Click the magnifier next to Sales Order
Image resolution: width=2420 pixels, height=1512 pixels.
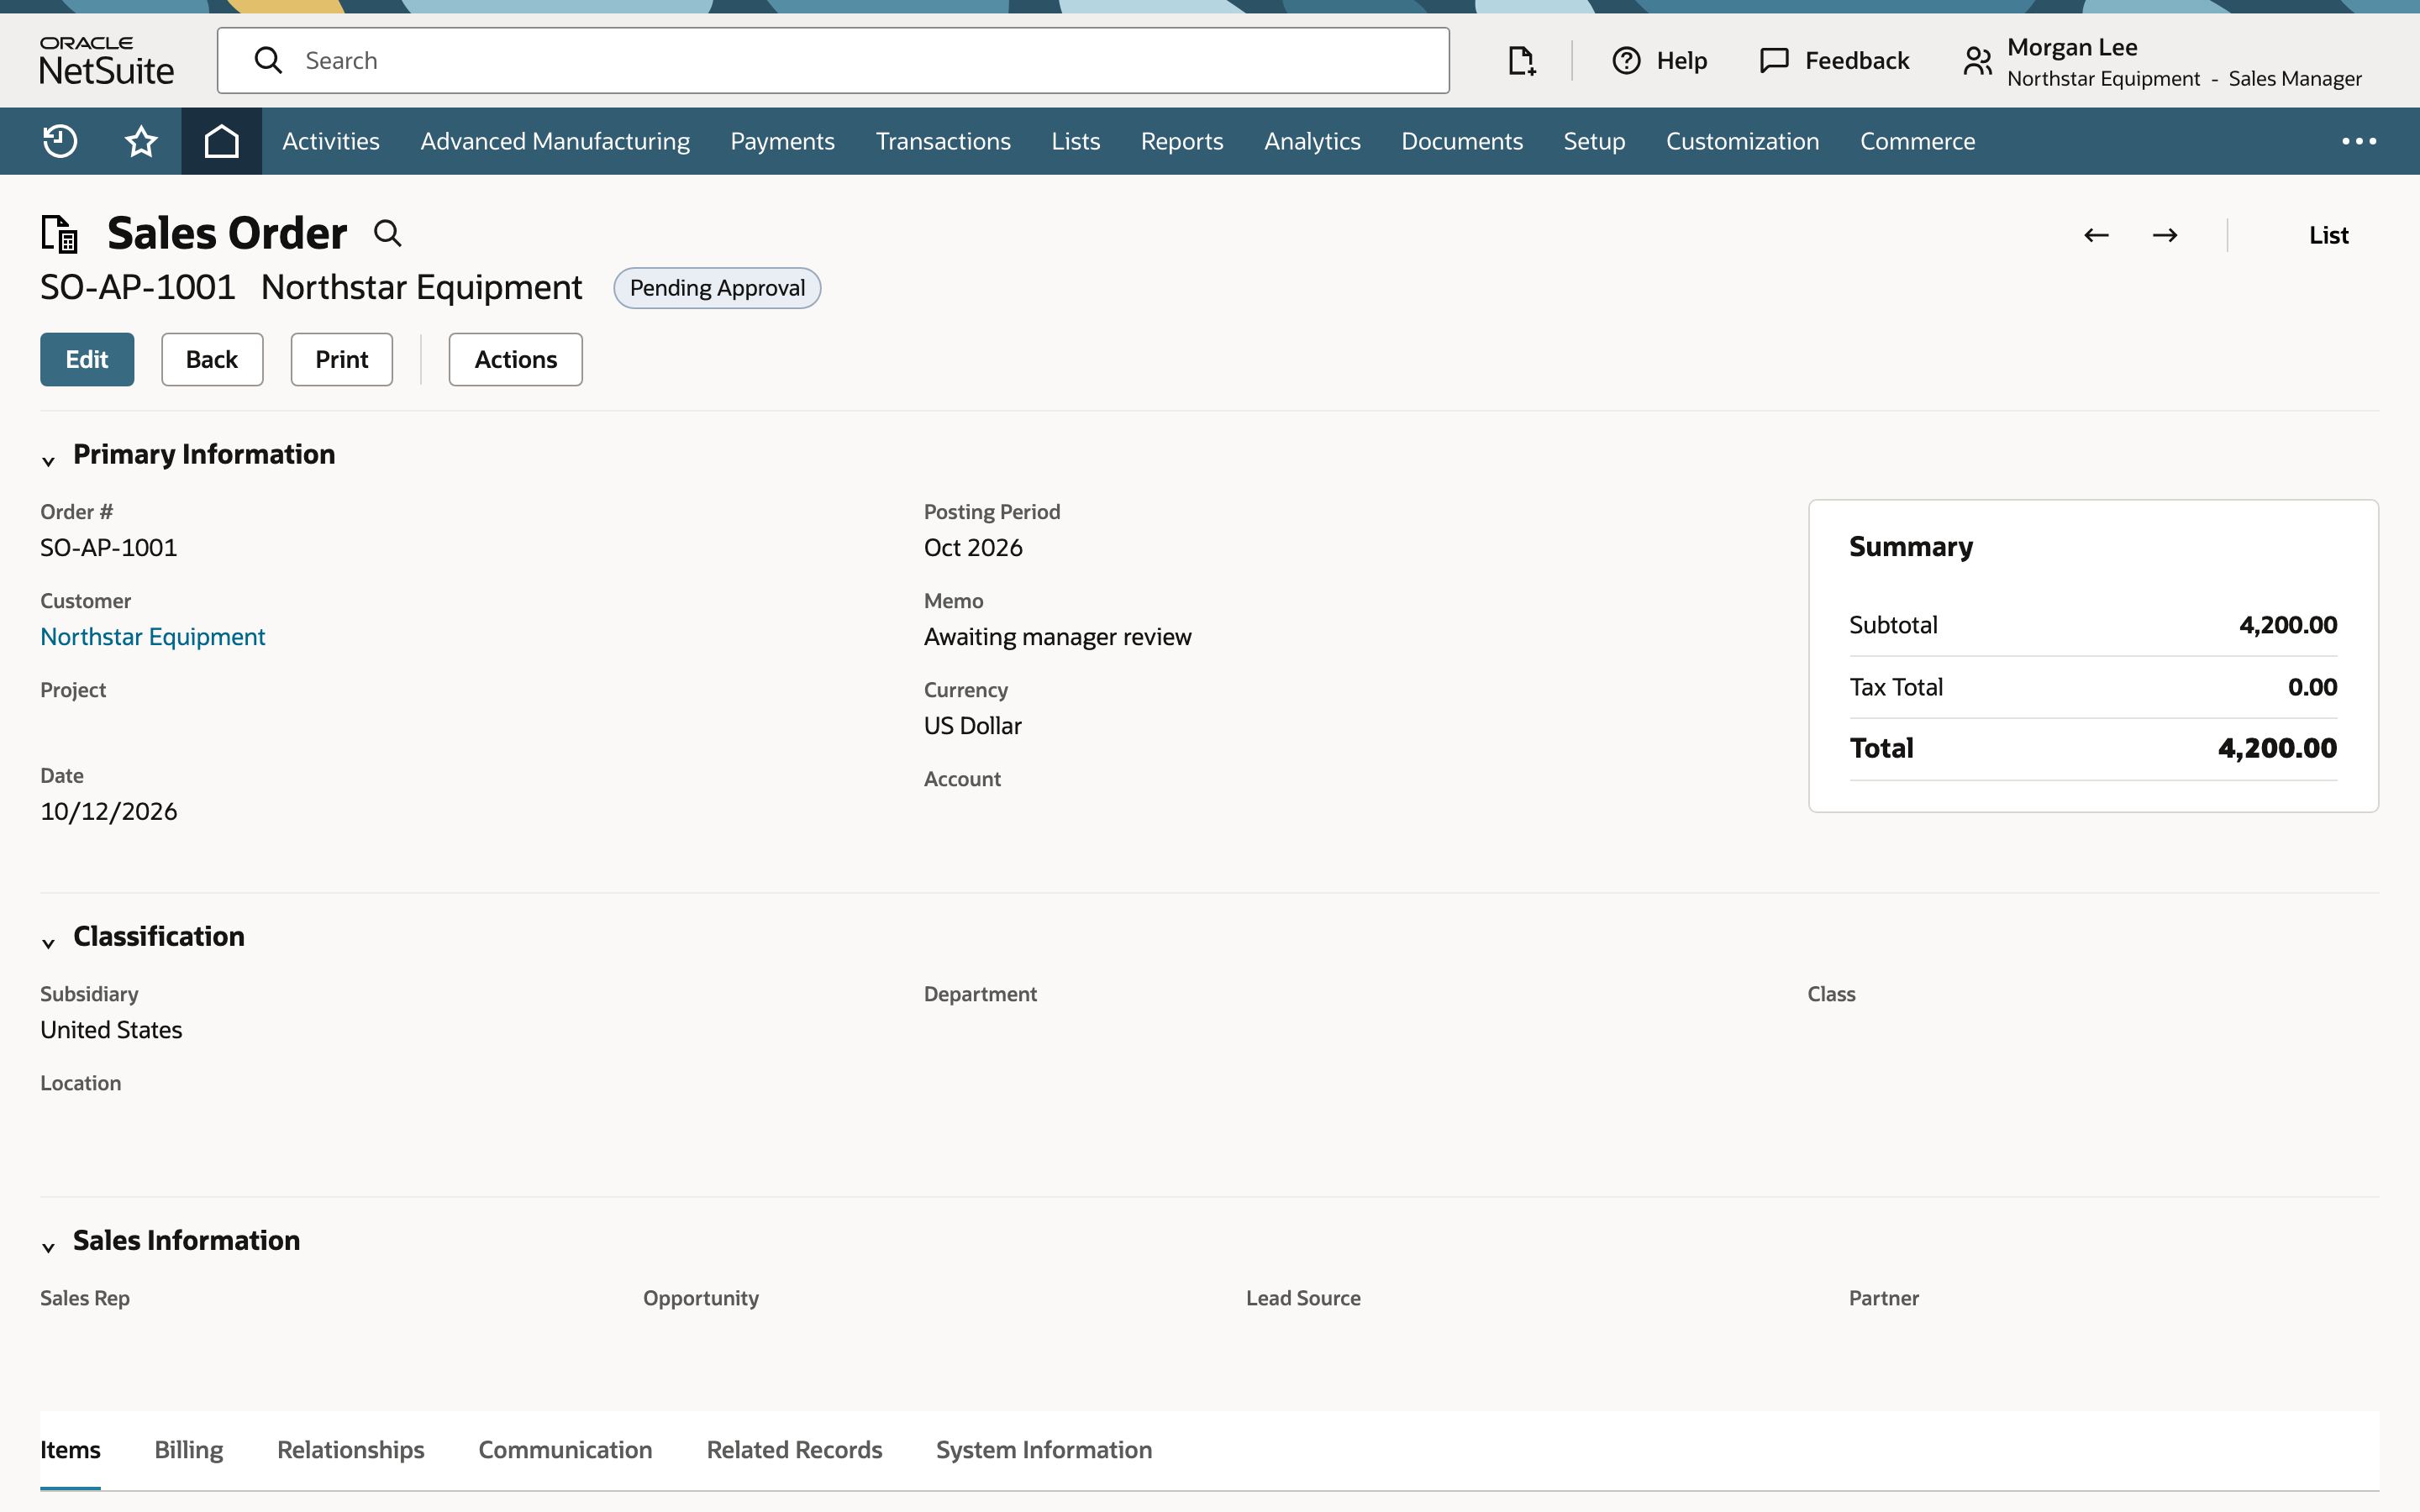[387, 234]
